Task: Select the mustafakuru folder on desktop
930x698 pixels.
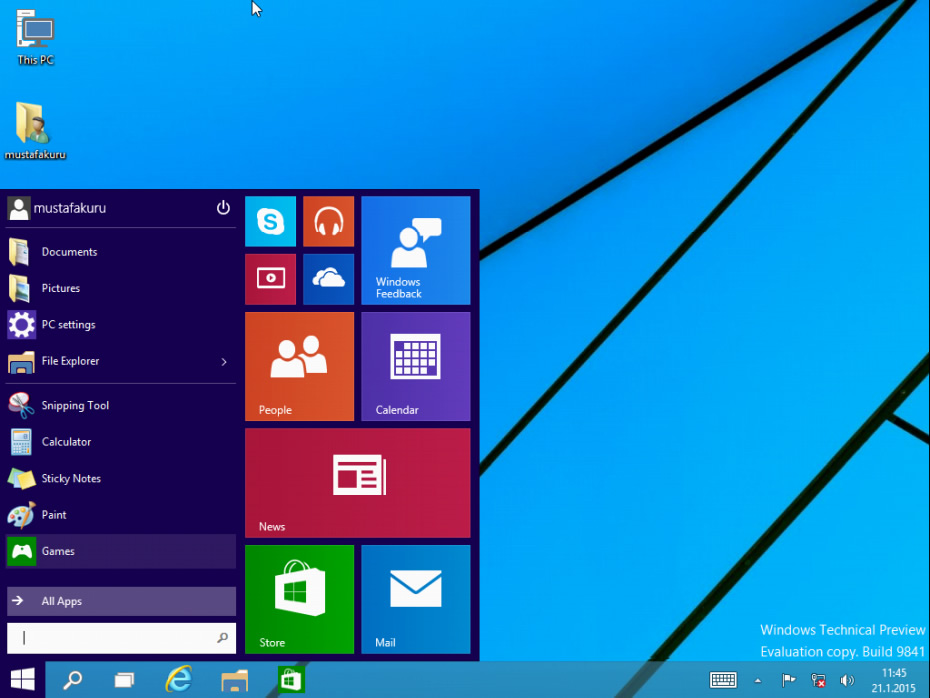Action: pos(35,131)
